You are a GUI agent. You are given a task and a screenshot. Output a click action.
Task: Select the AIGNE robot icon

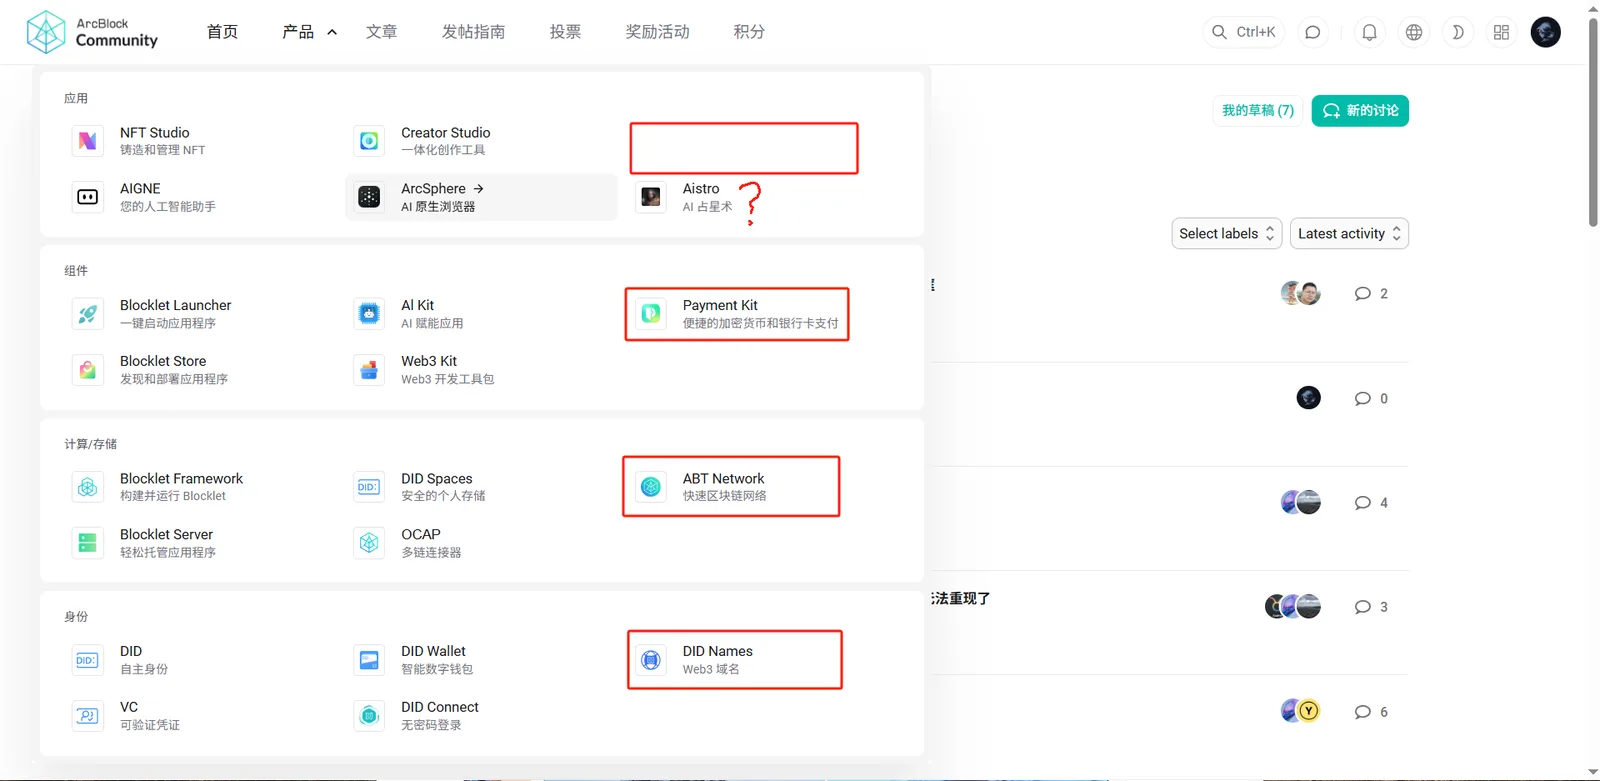pyautogui.click(x=88, y=197)
